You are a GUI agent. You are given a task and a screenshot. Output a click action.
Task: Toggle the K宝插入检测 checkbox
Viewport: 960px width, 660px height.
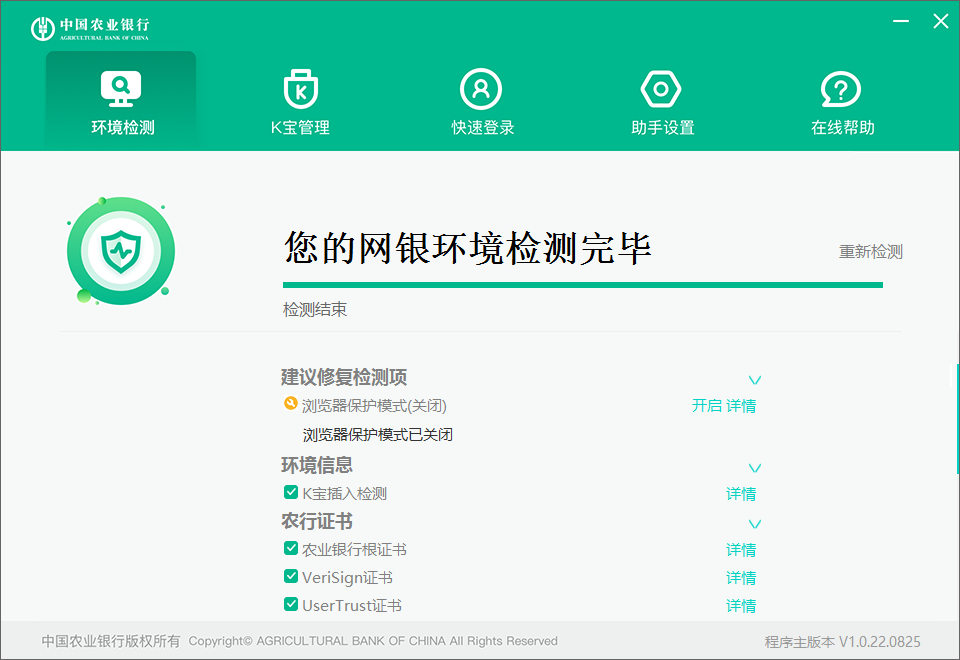(x=291, y=492)
